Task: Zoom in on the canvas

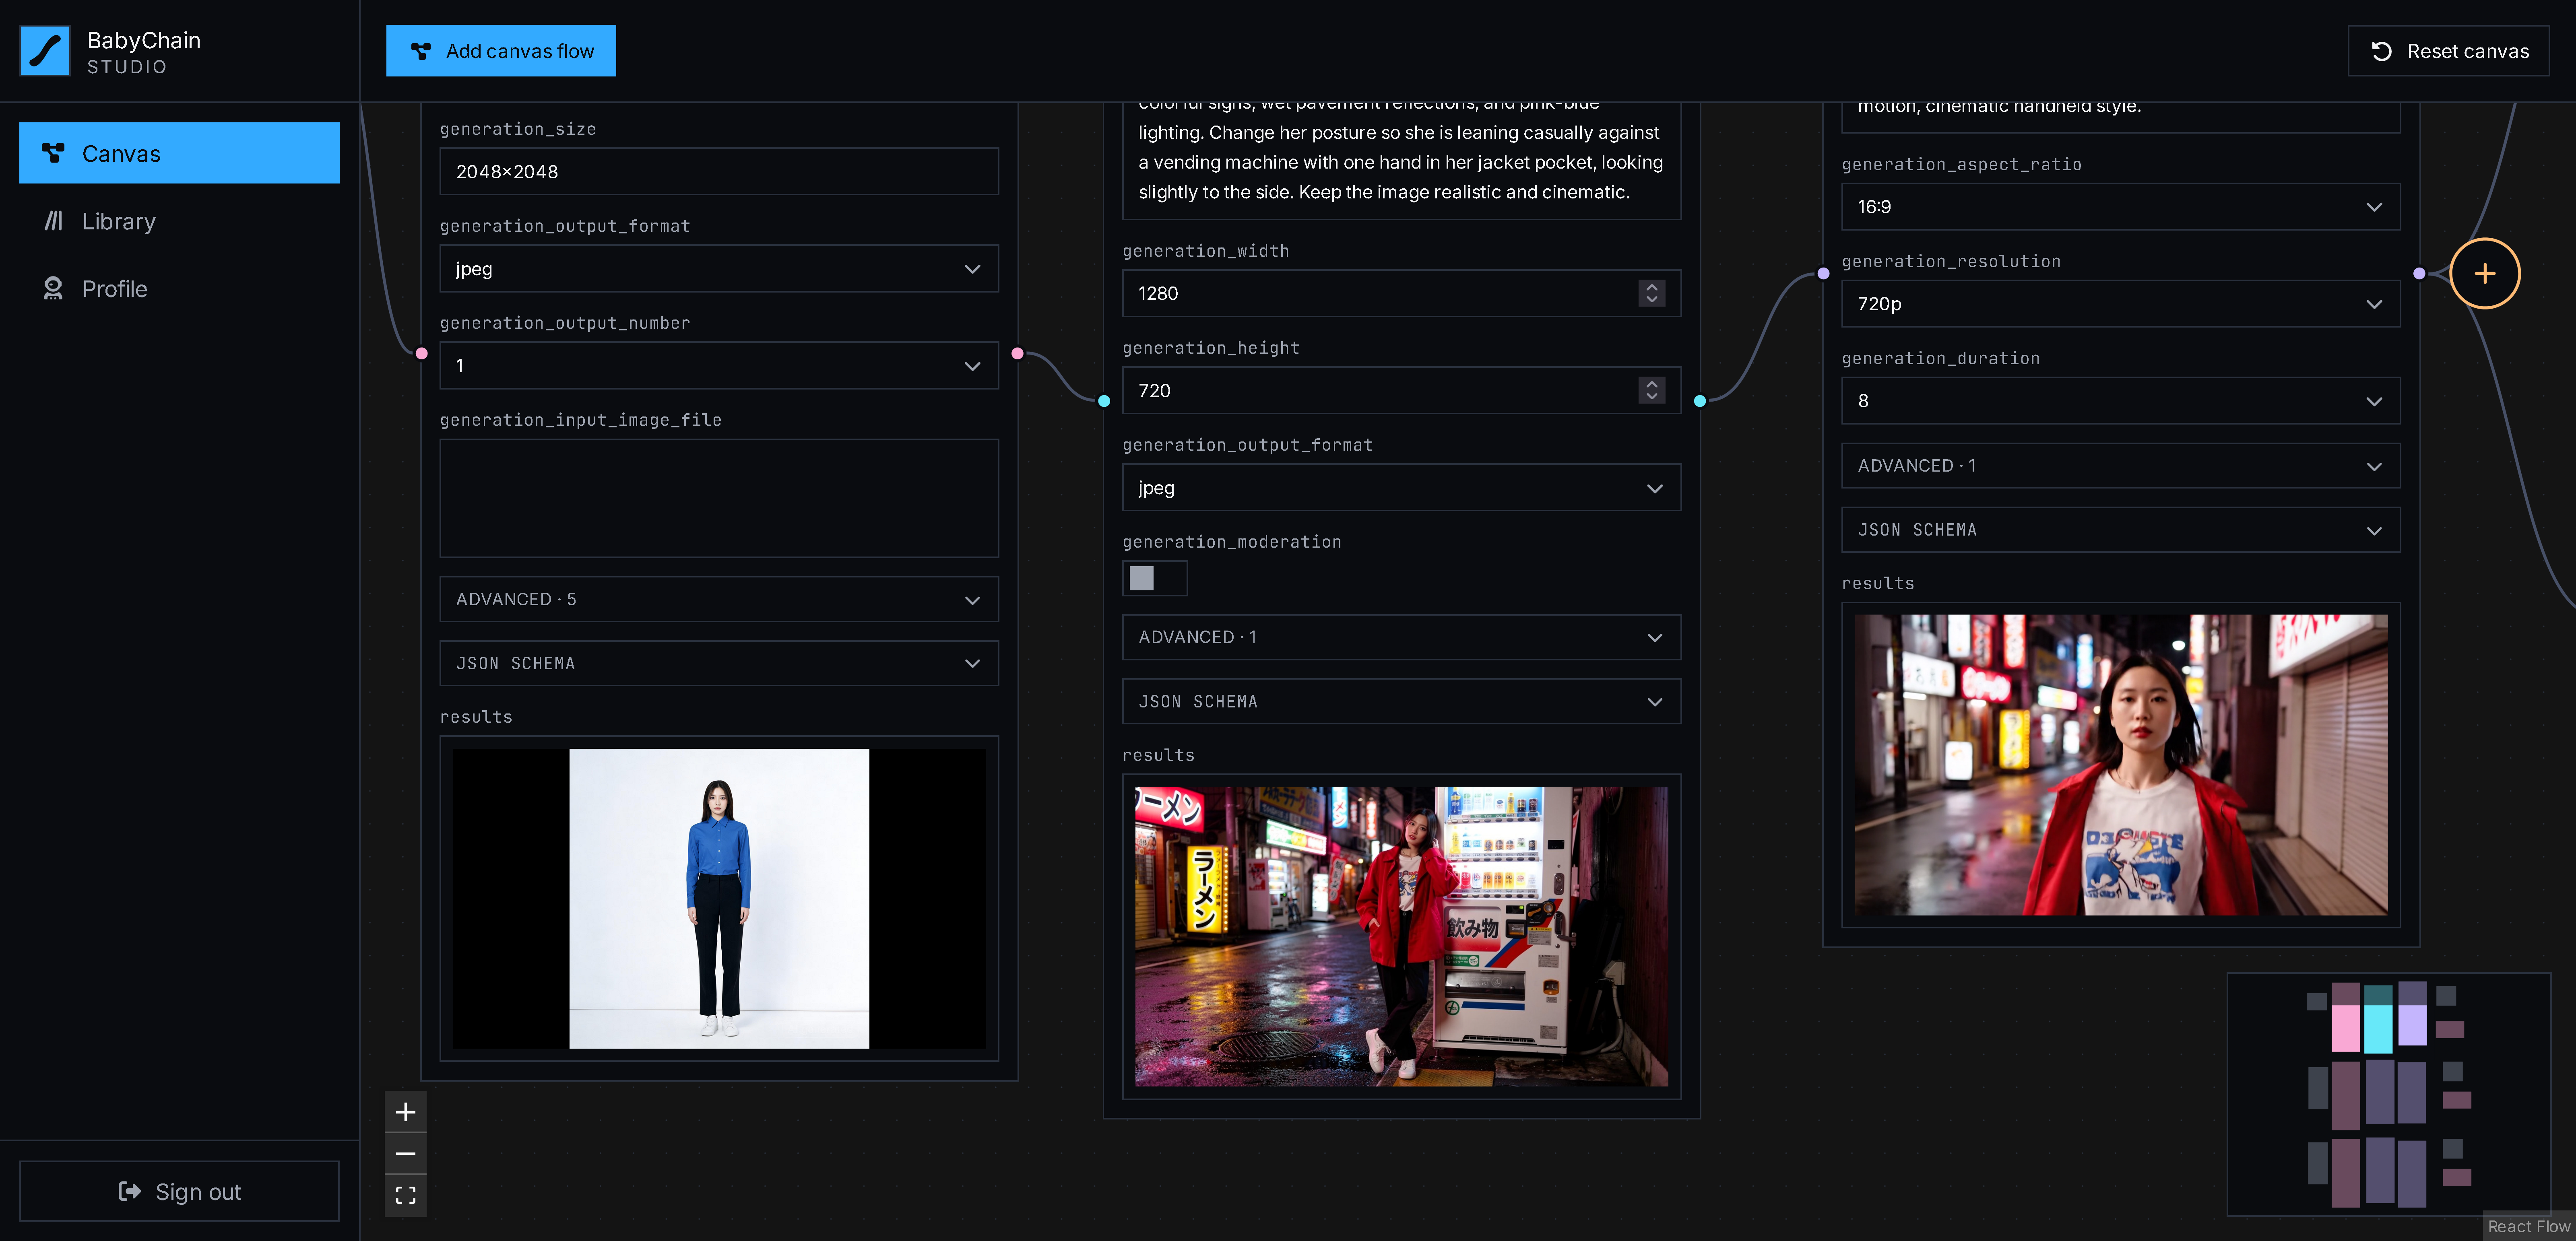Action: (x=405, y=1112)
